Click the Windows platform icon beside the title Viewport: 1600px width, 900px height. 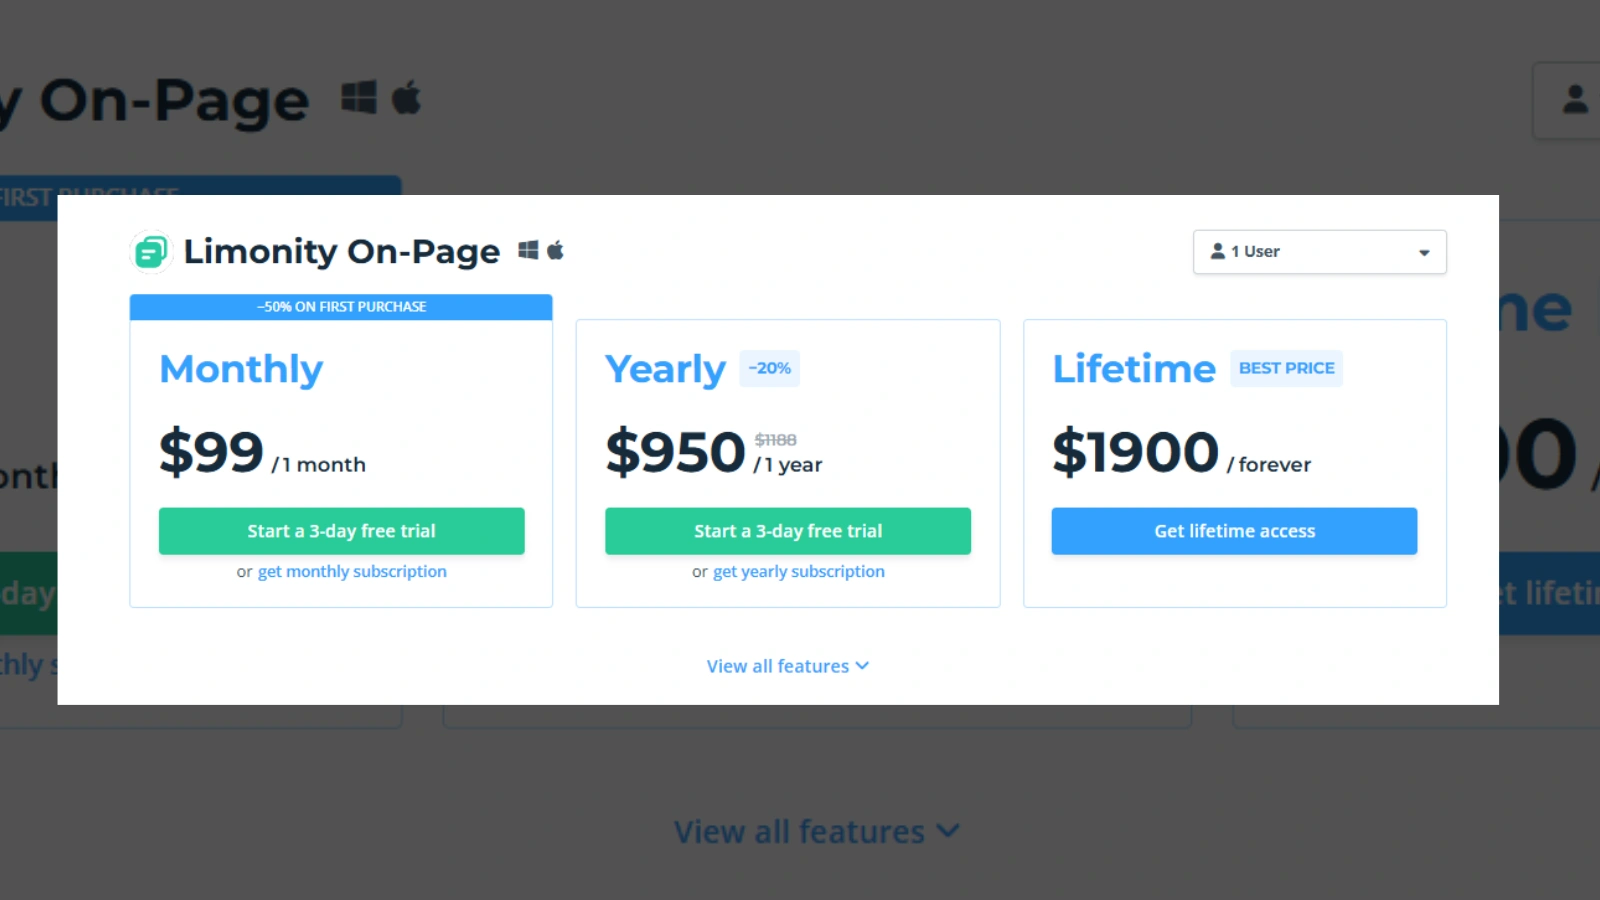[528, 250]
